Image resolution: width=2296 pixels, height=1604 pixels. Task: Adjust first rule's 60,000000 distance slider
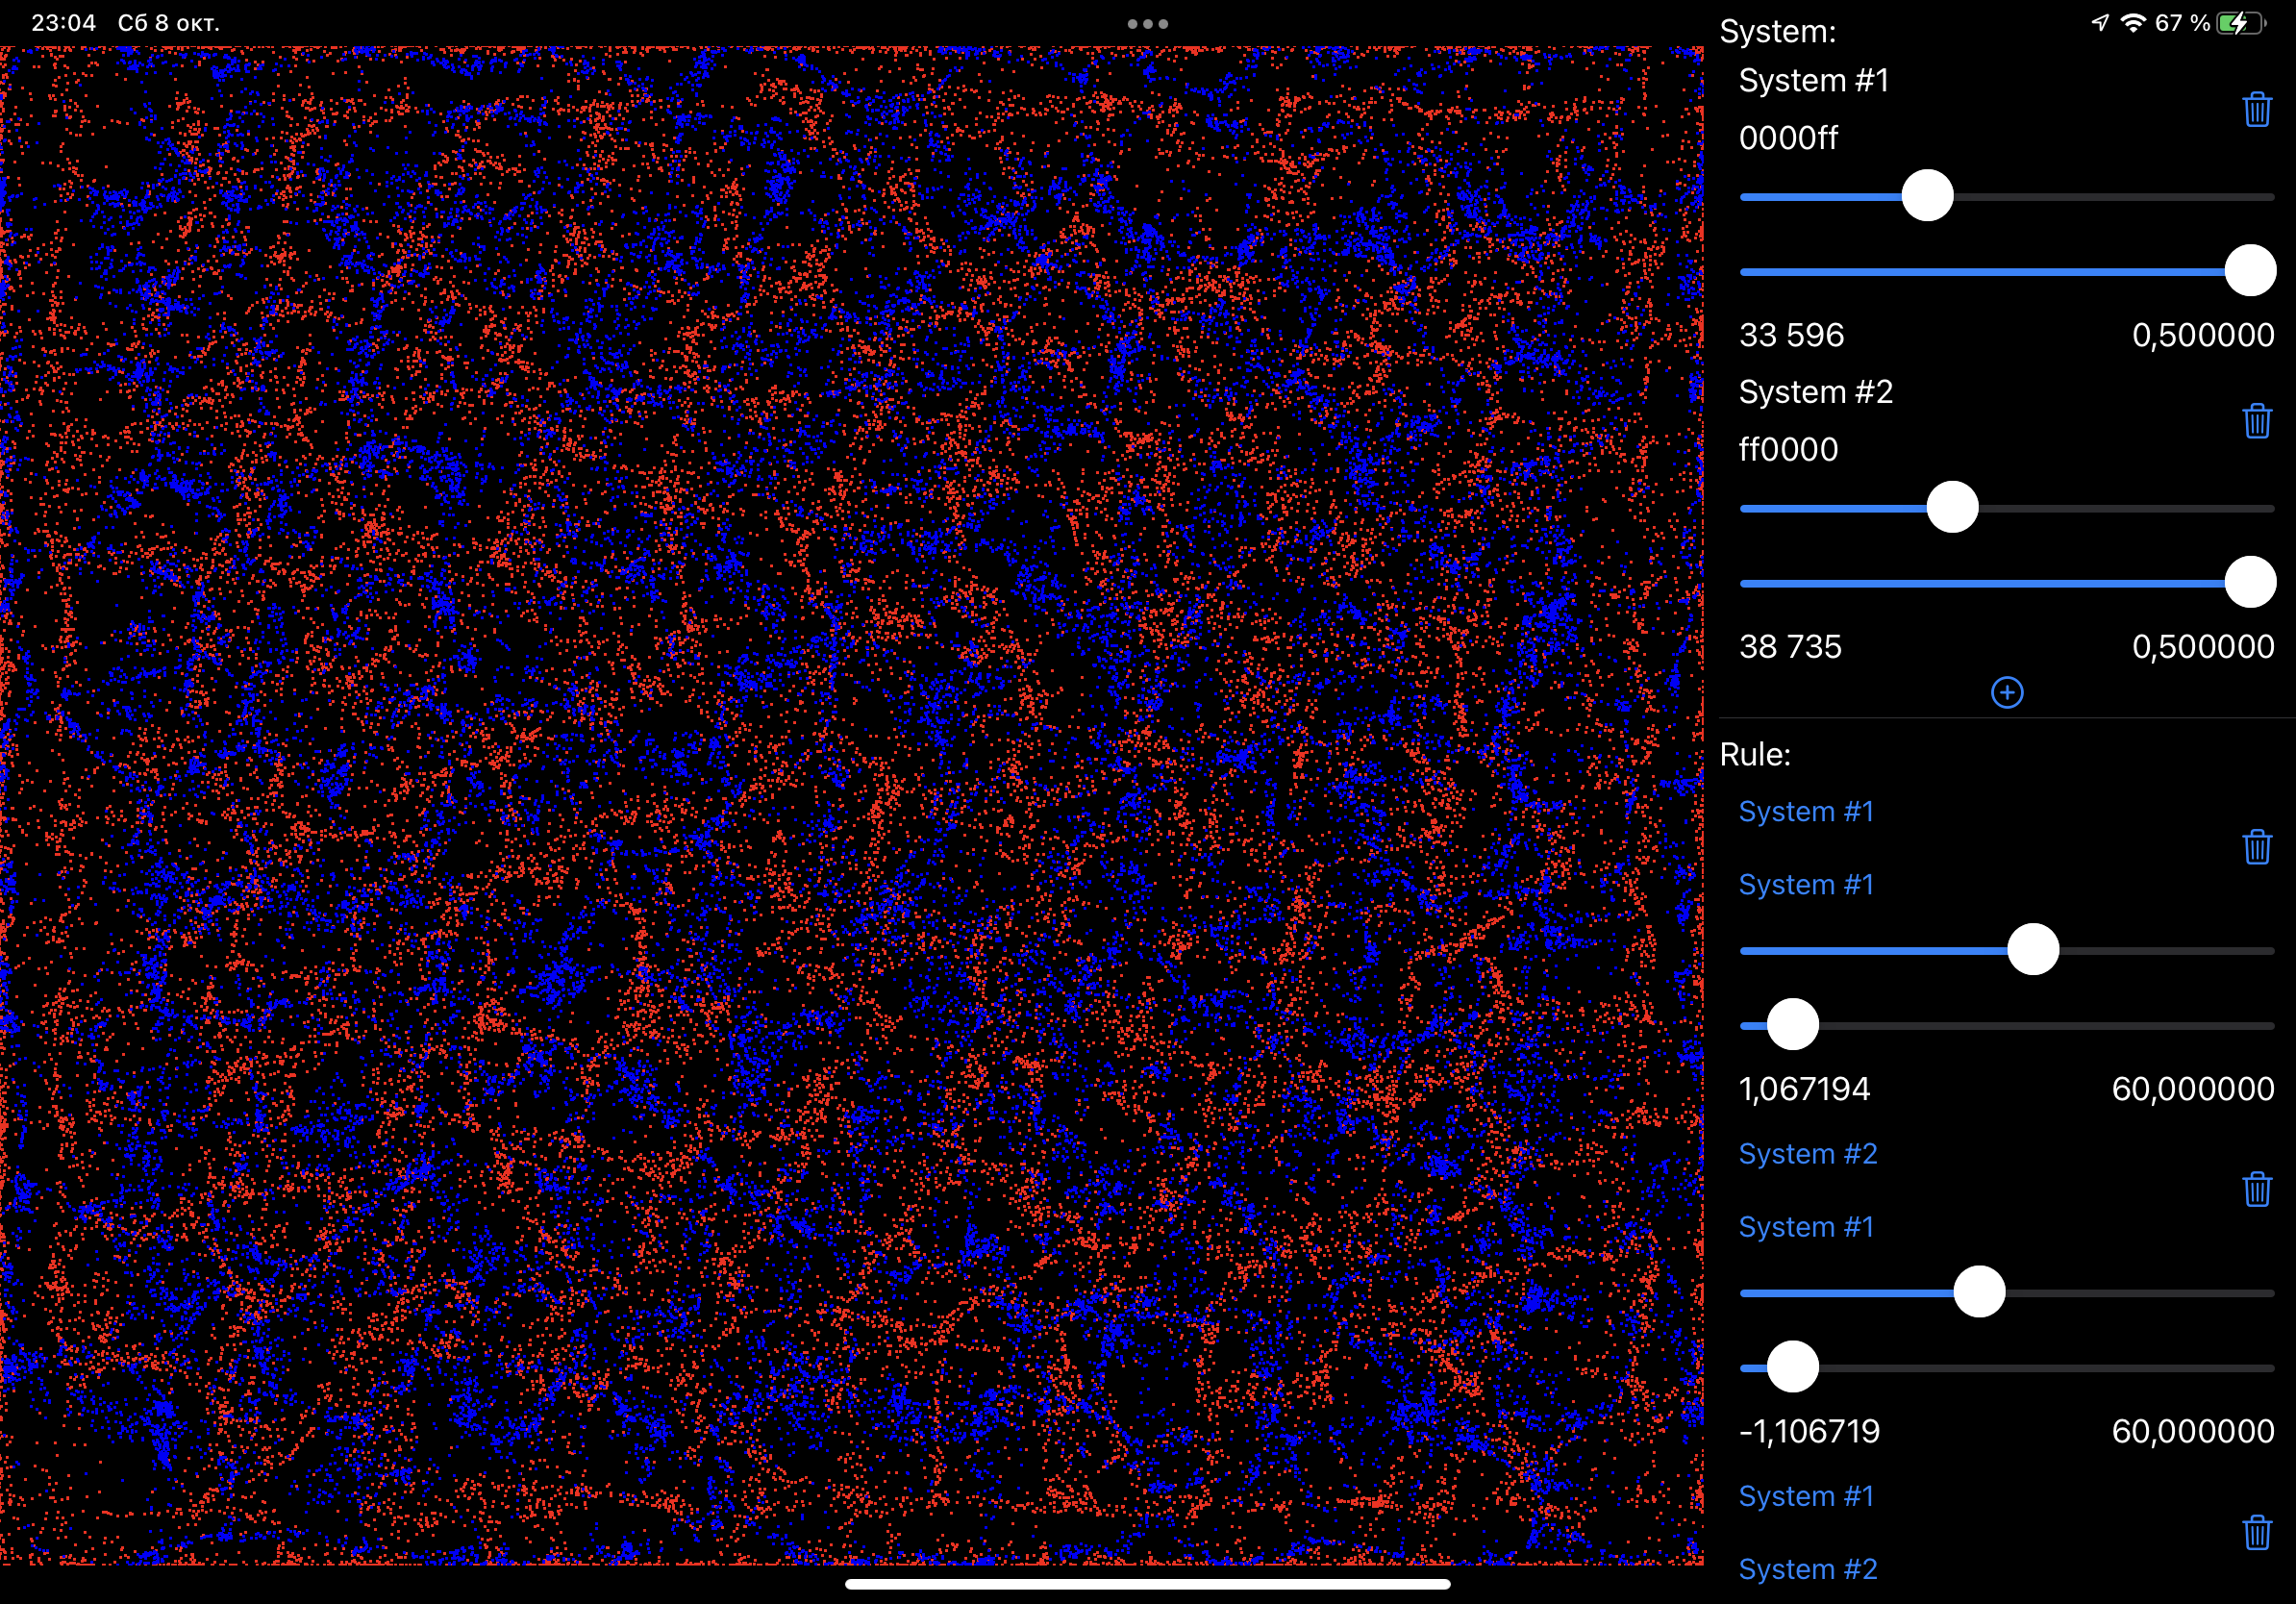click(2006, 1024)
